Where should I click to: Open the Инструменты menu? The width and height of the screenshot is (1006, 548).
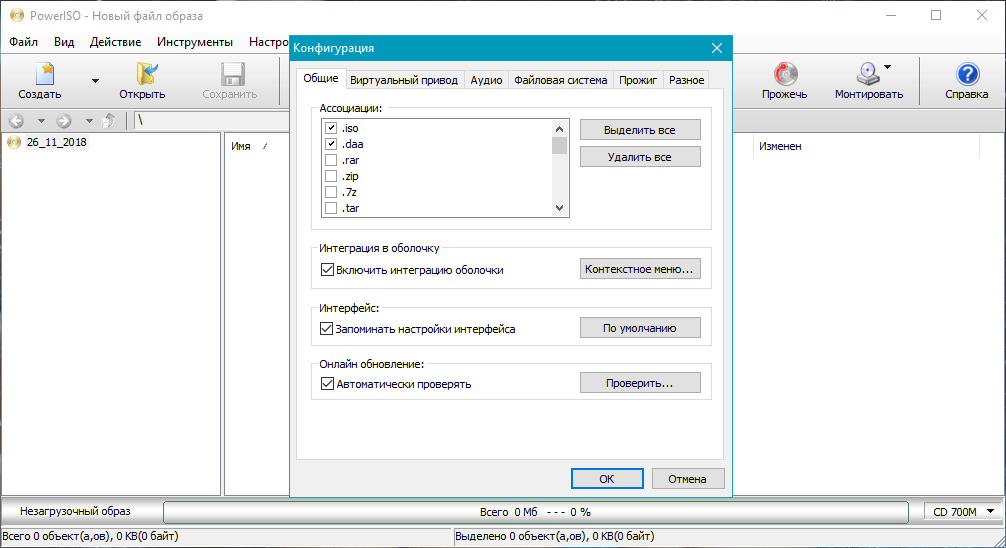click(195, 42)
